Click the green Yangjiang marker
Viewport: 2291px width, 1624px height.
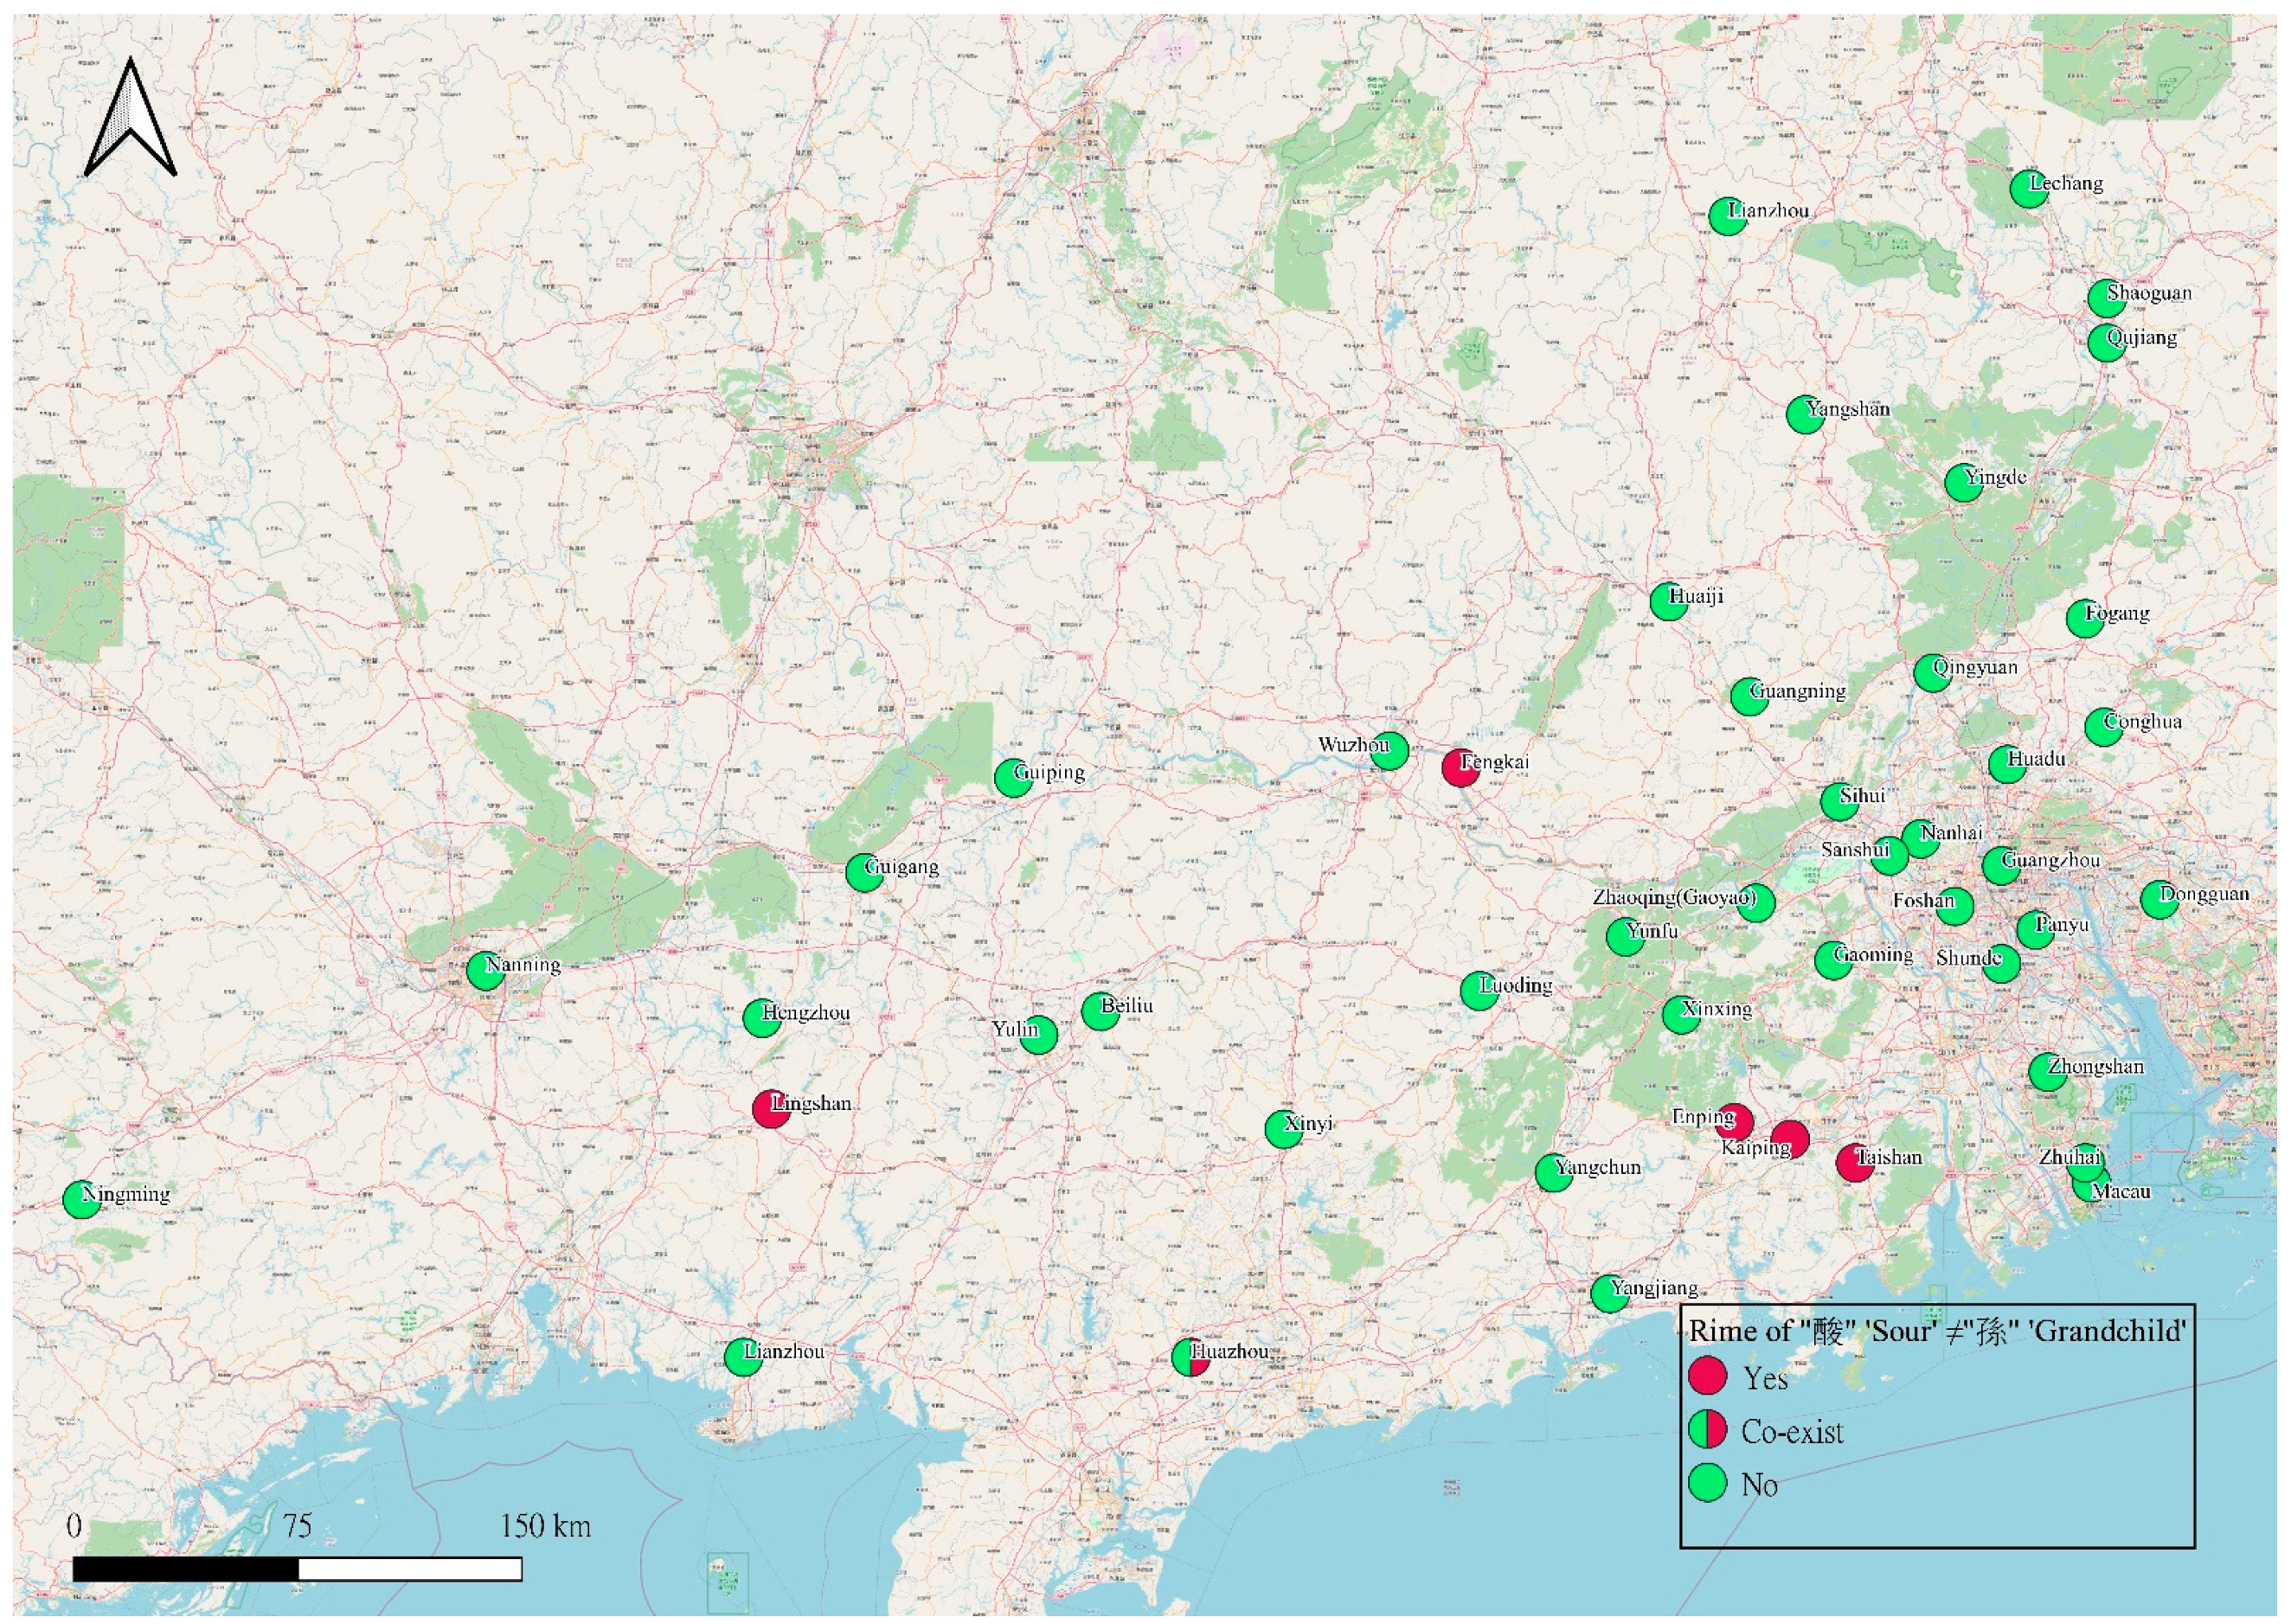click(x=1609, y=1293)
